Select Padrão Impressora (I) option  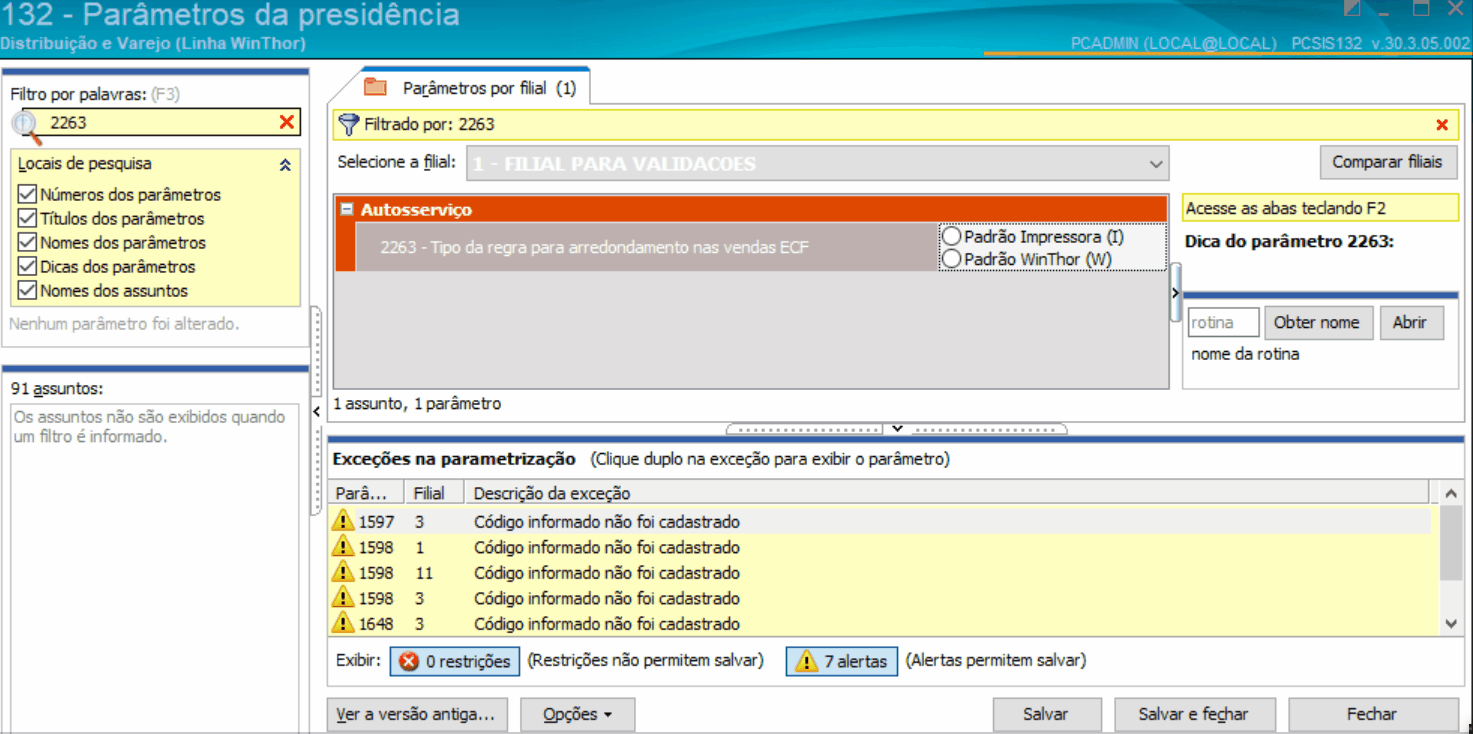tap(952, 237)
